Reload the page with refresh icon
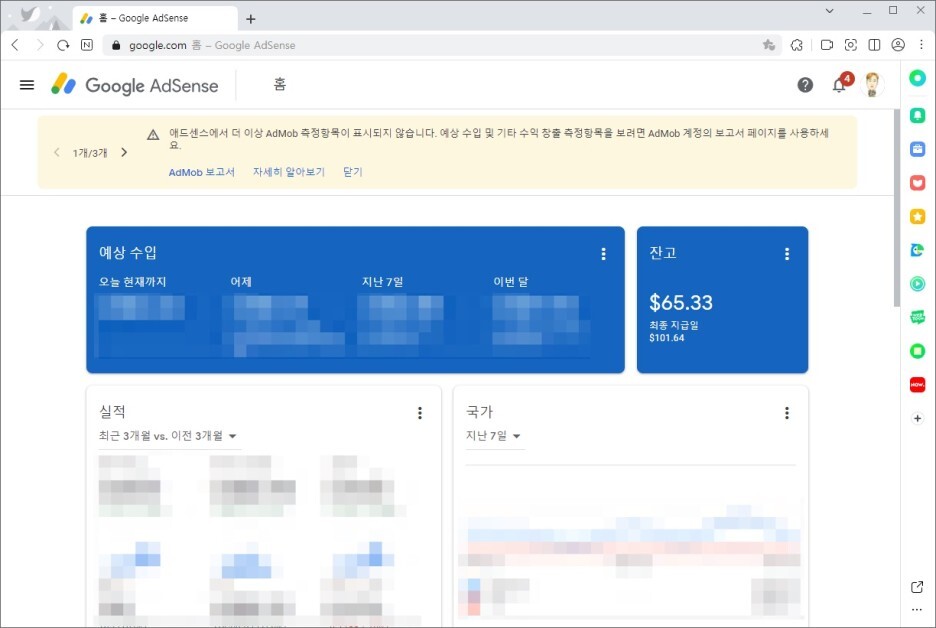The image size is (936, 628). click(x=63, y=45)
